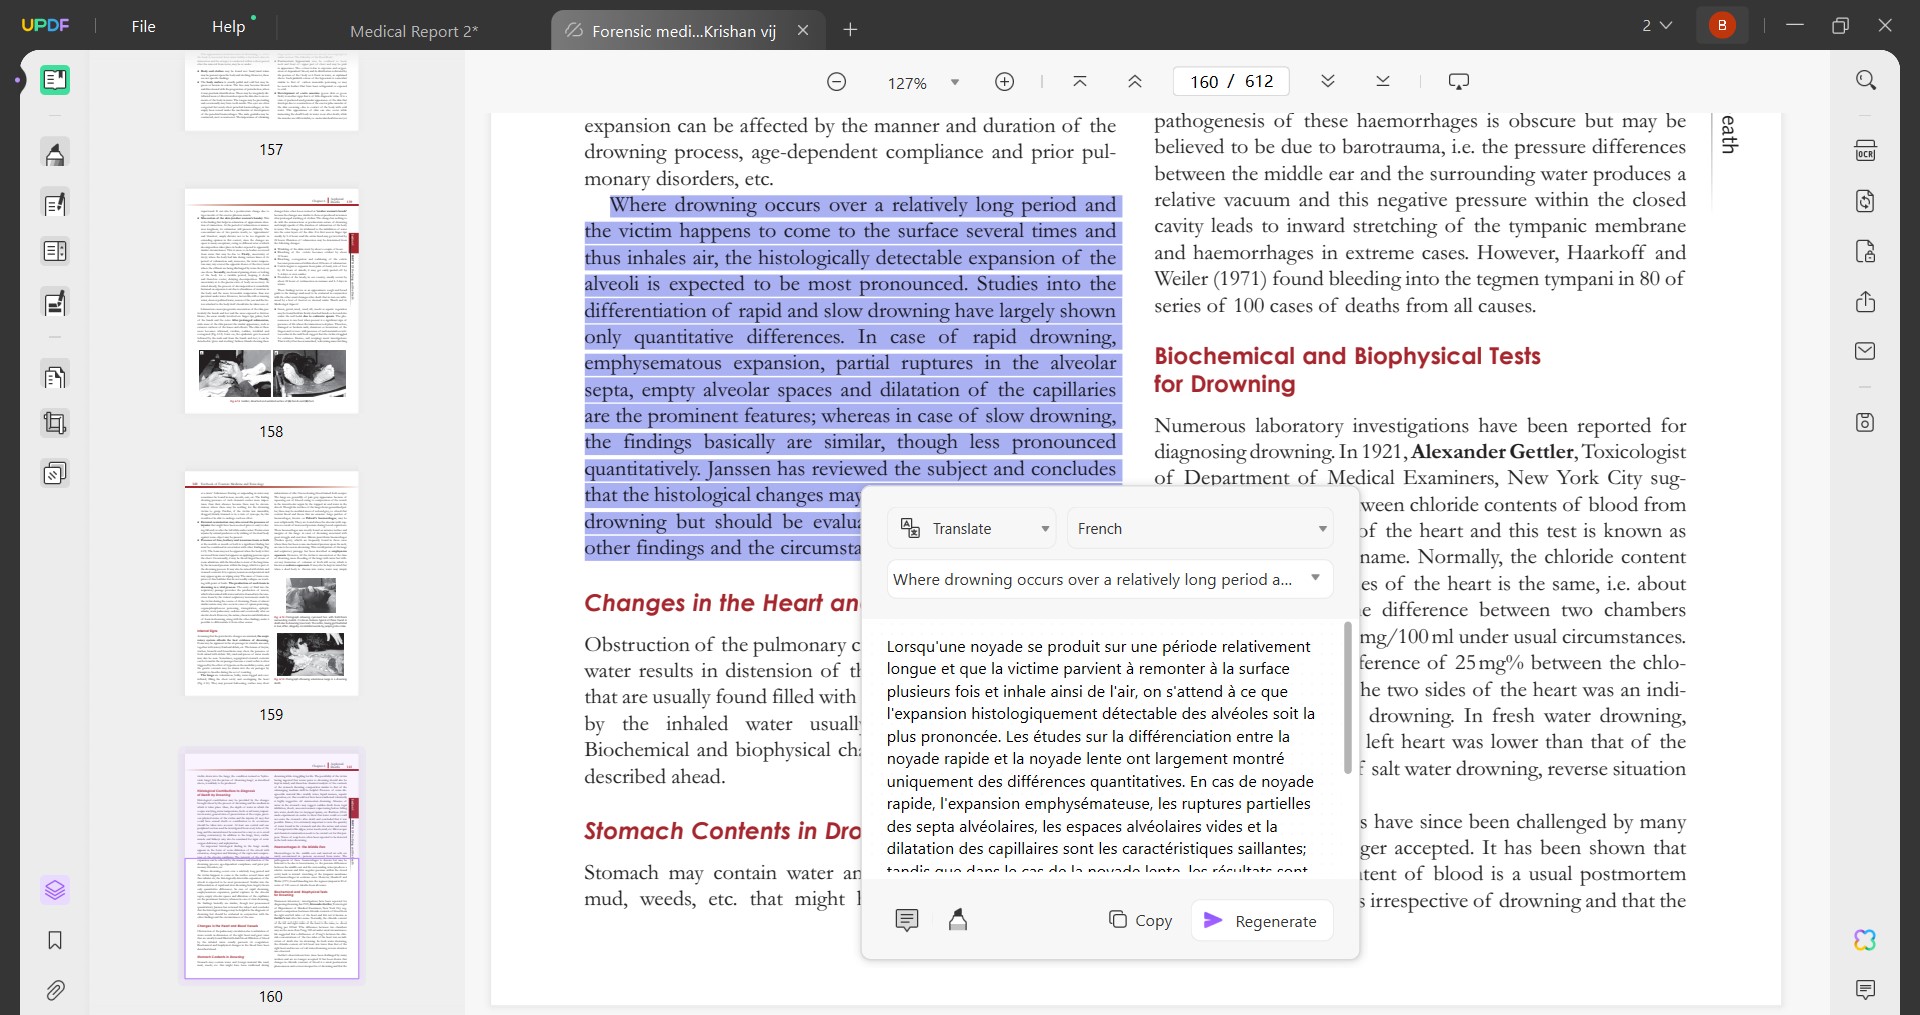Screen dimensions: 1920x1015
Task: Click the translation result scrollbar
Action: pyautogui.click(x=1348, y=698)
